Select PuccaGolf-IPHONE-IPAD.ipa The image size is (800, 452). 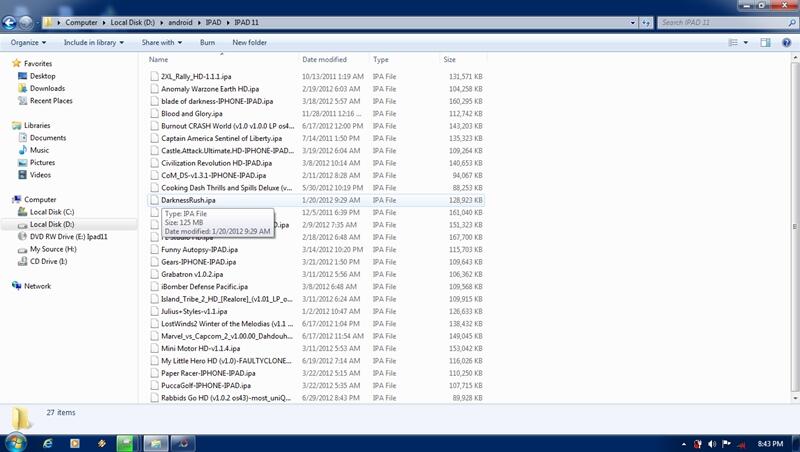(x=206, y=385)
